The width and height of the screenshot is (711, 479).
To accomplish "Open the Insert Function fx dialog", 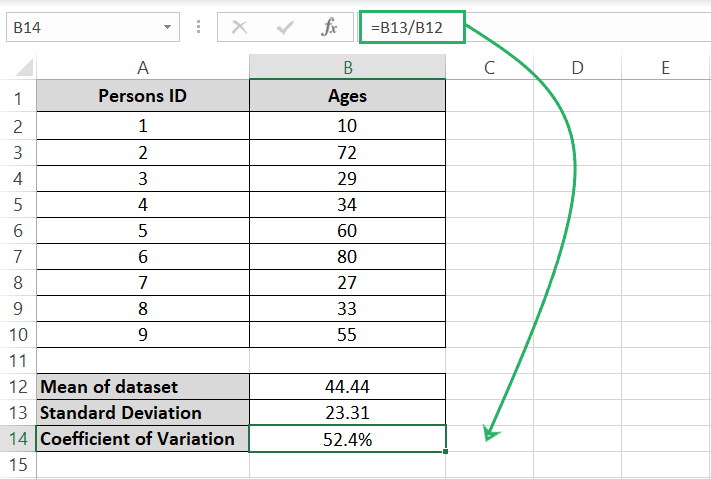I will click(x=329, y=27).
